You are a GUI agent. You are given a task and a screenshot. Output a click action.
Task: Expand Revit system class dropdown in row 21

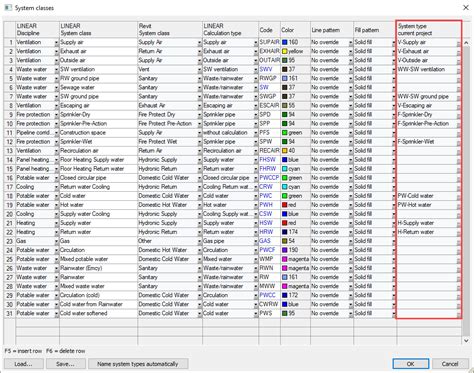(199, 223)
